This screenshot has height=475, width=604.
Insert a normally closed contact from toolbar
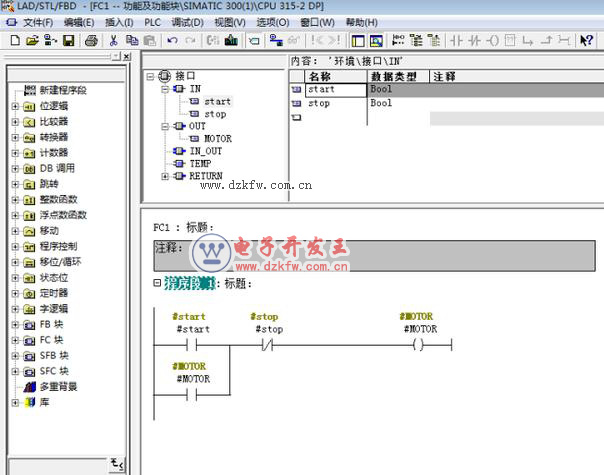point(475,40)
